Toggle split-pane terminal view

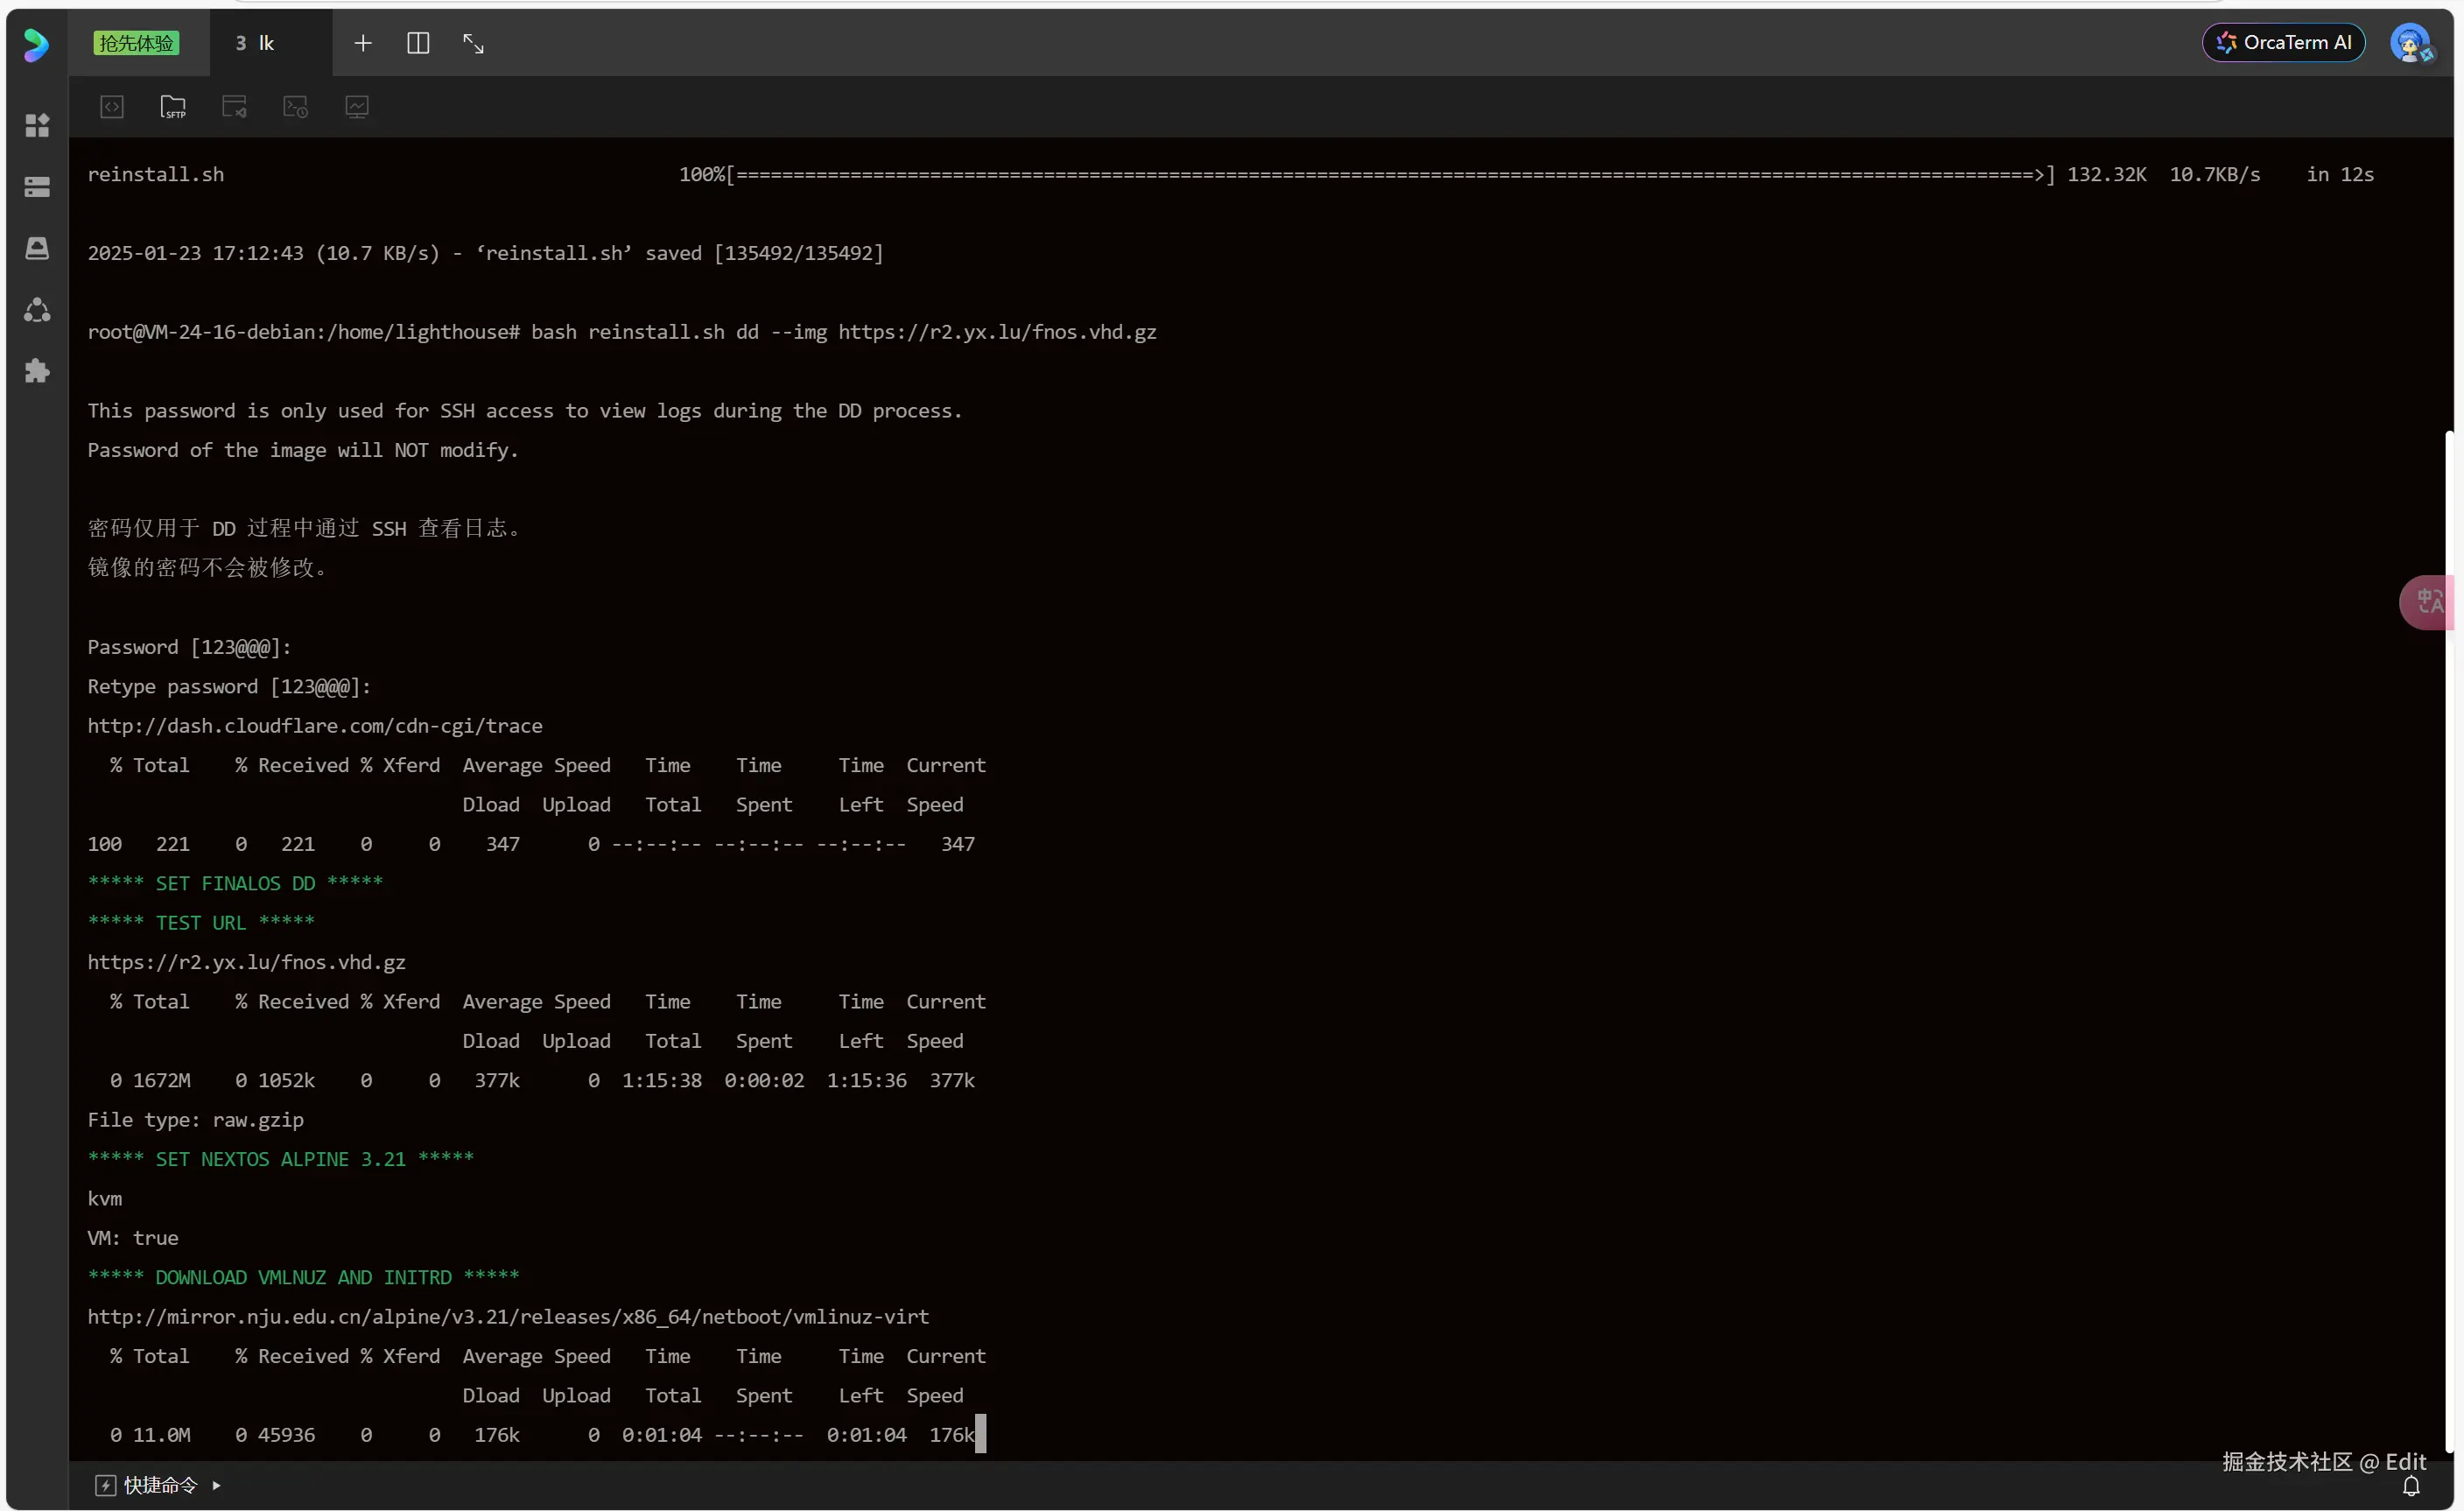418,43
